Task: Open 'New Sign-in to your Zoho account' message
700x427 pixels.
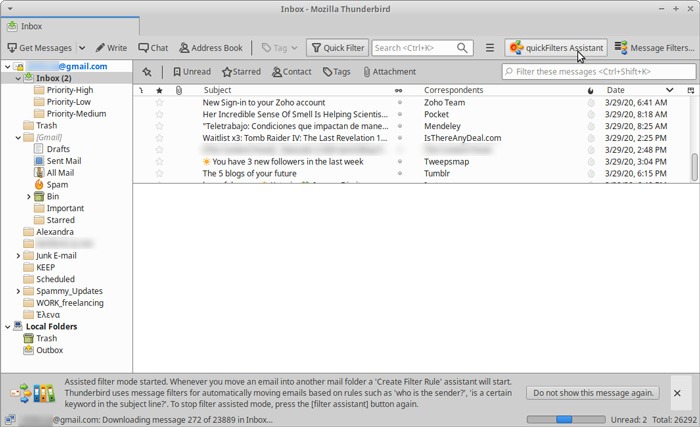Action: click(x=264, y=103)
